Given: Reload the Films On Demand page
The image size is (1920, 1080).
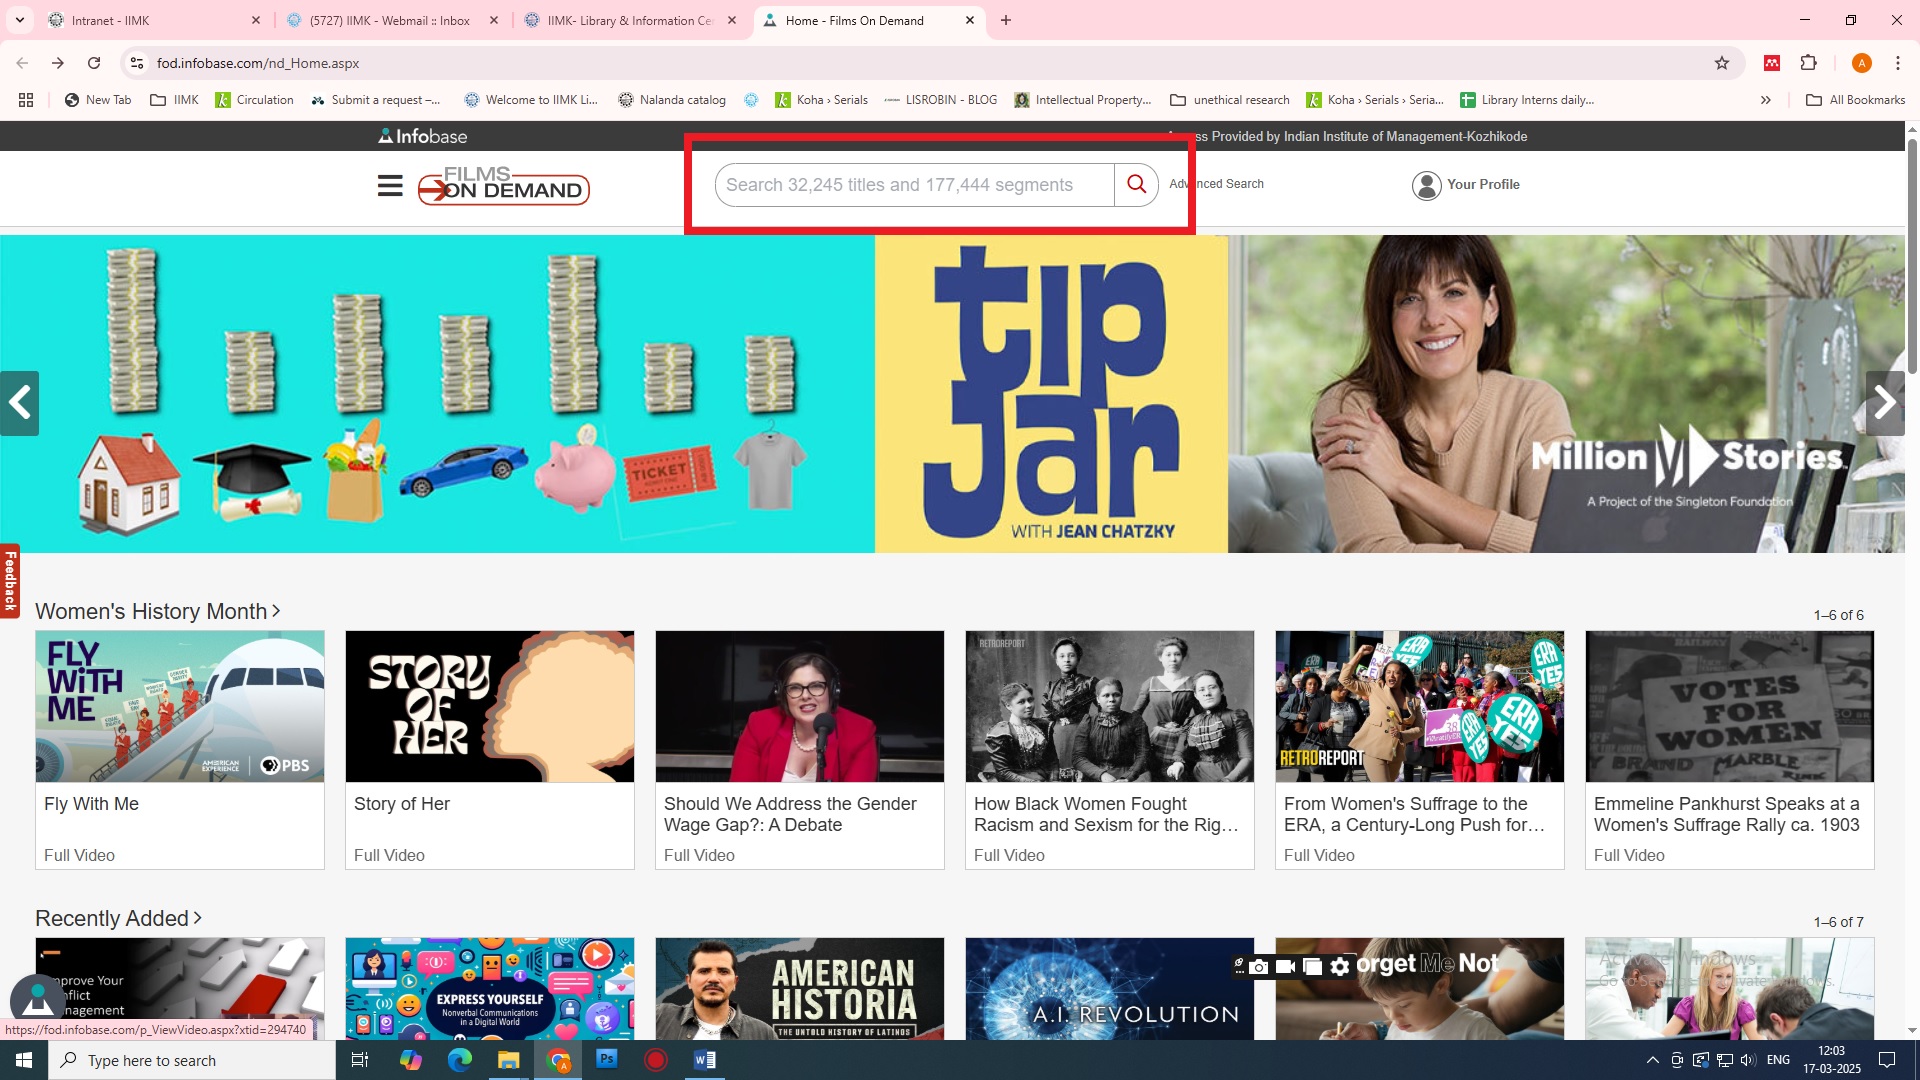Looking at the screenshot, I should (94, 63).
